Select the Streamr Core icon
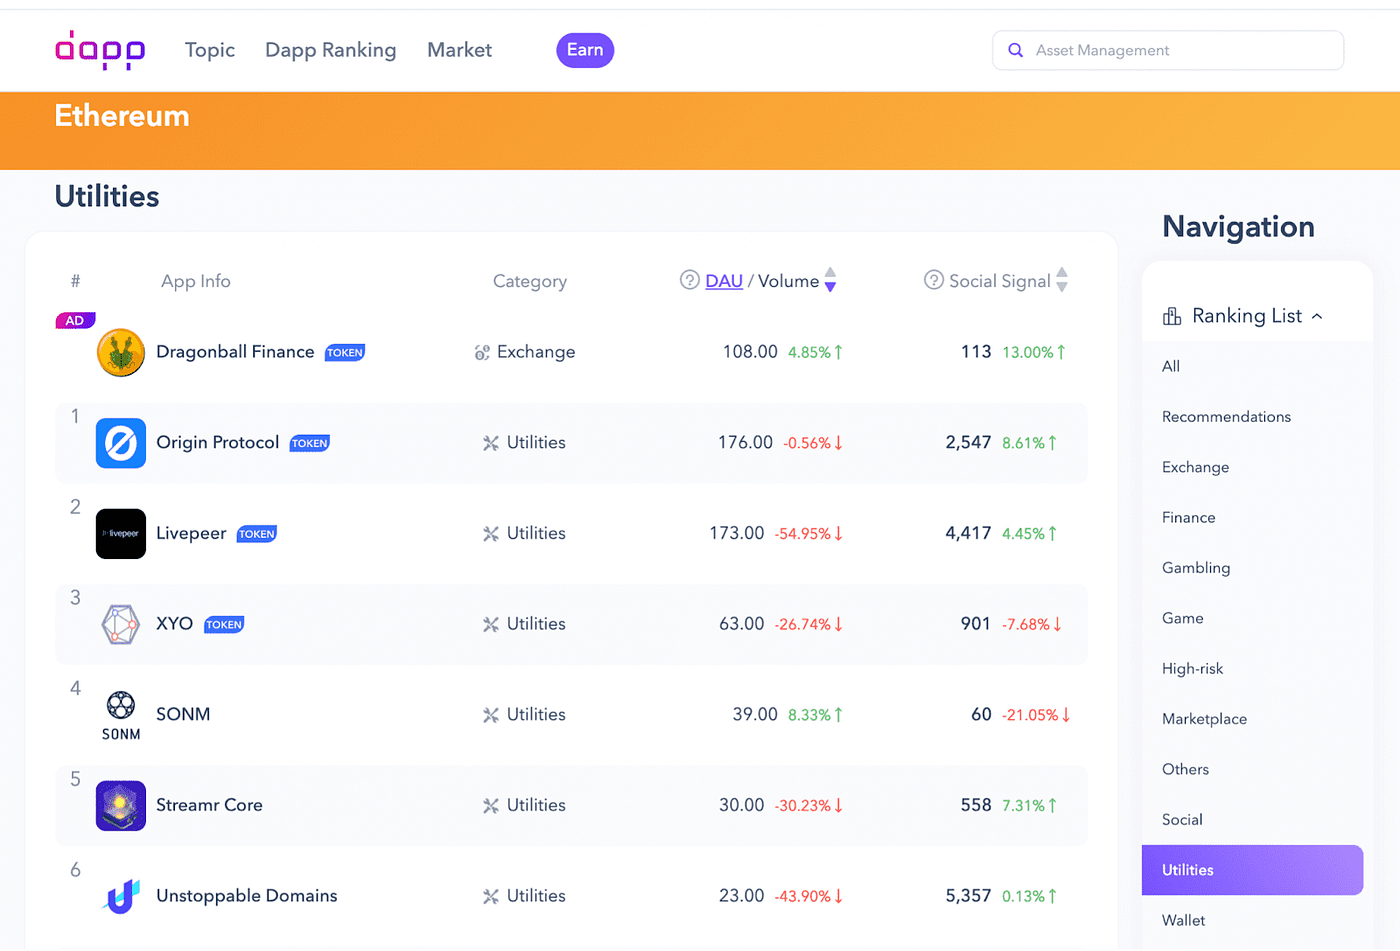Viewport: 1400px width, 951px height. [120, 804]
